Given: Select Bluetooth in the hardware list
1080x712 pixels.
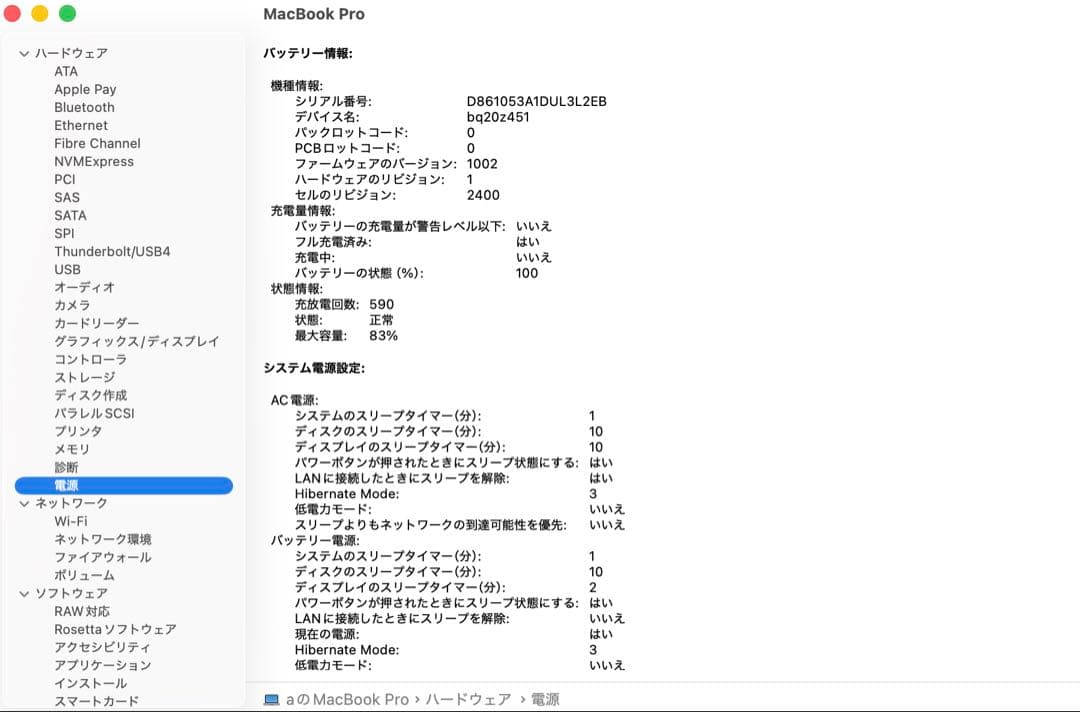Looking at the screenshot, I should [x=83, y=107].
